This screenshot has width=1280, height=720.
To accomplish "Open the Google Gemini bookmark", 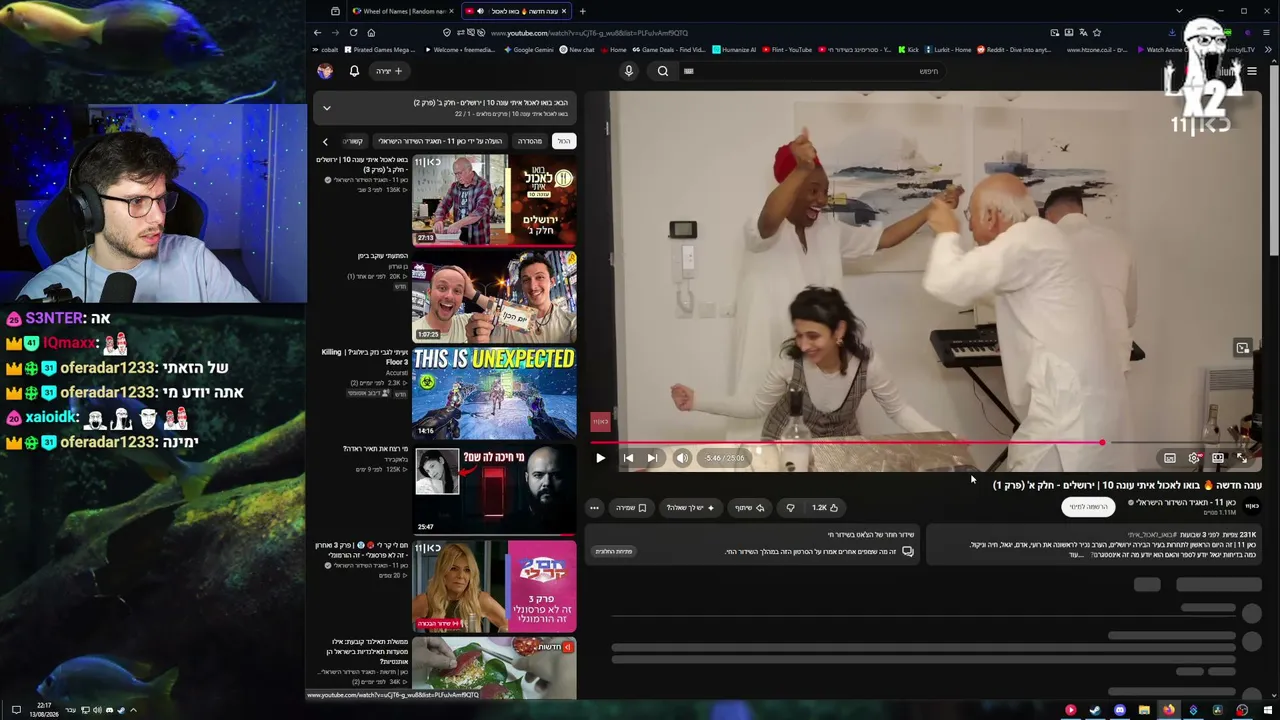I will tap(527, 50).
